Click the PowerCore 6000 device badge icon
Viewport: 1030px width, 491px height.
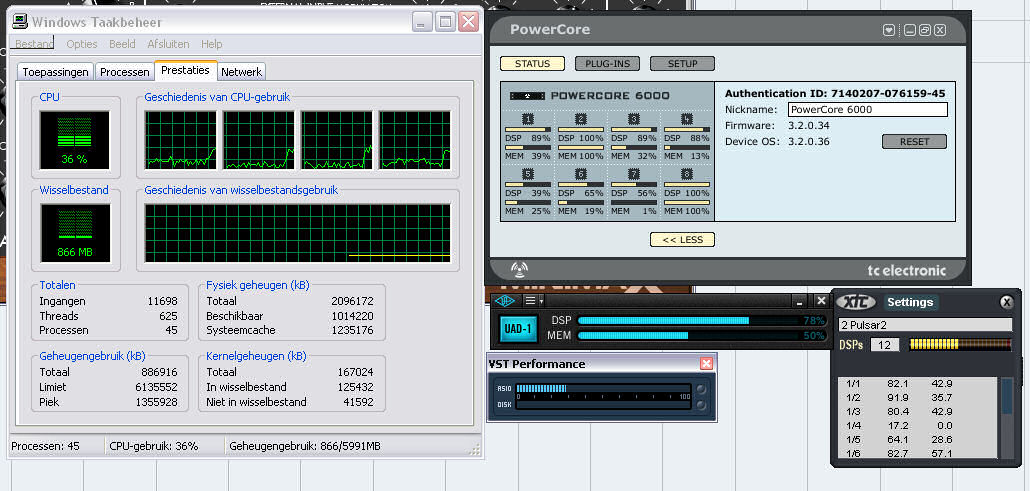point(527,96)
